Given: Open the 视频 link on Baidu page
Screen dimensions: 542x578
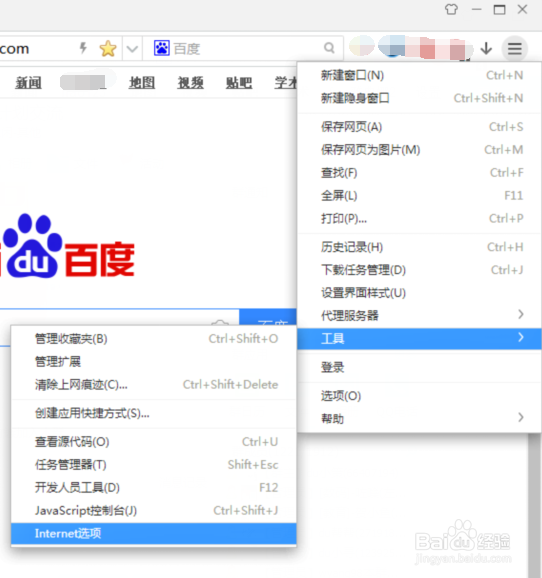Looking at the screenshot, I should point(191,83).
